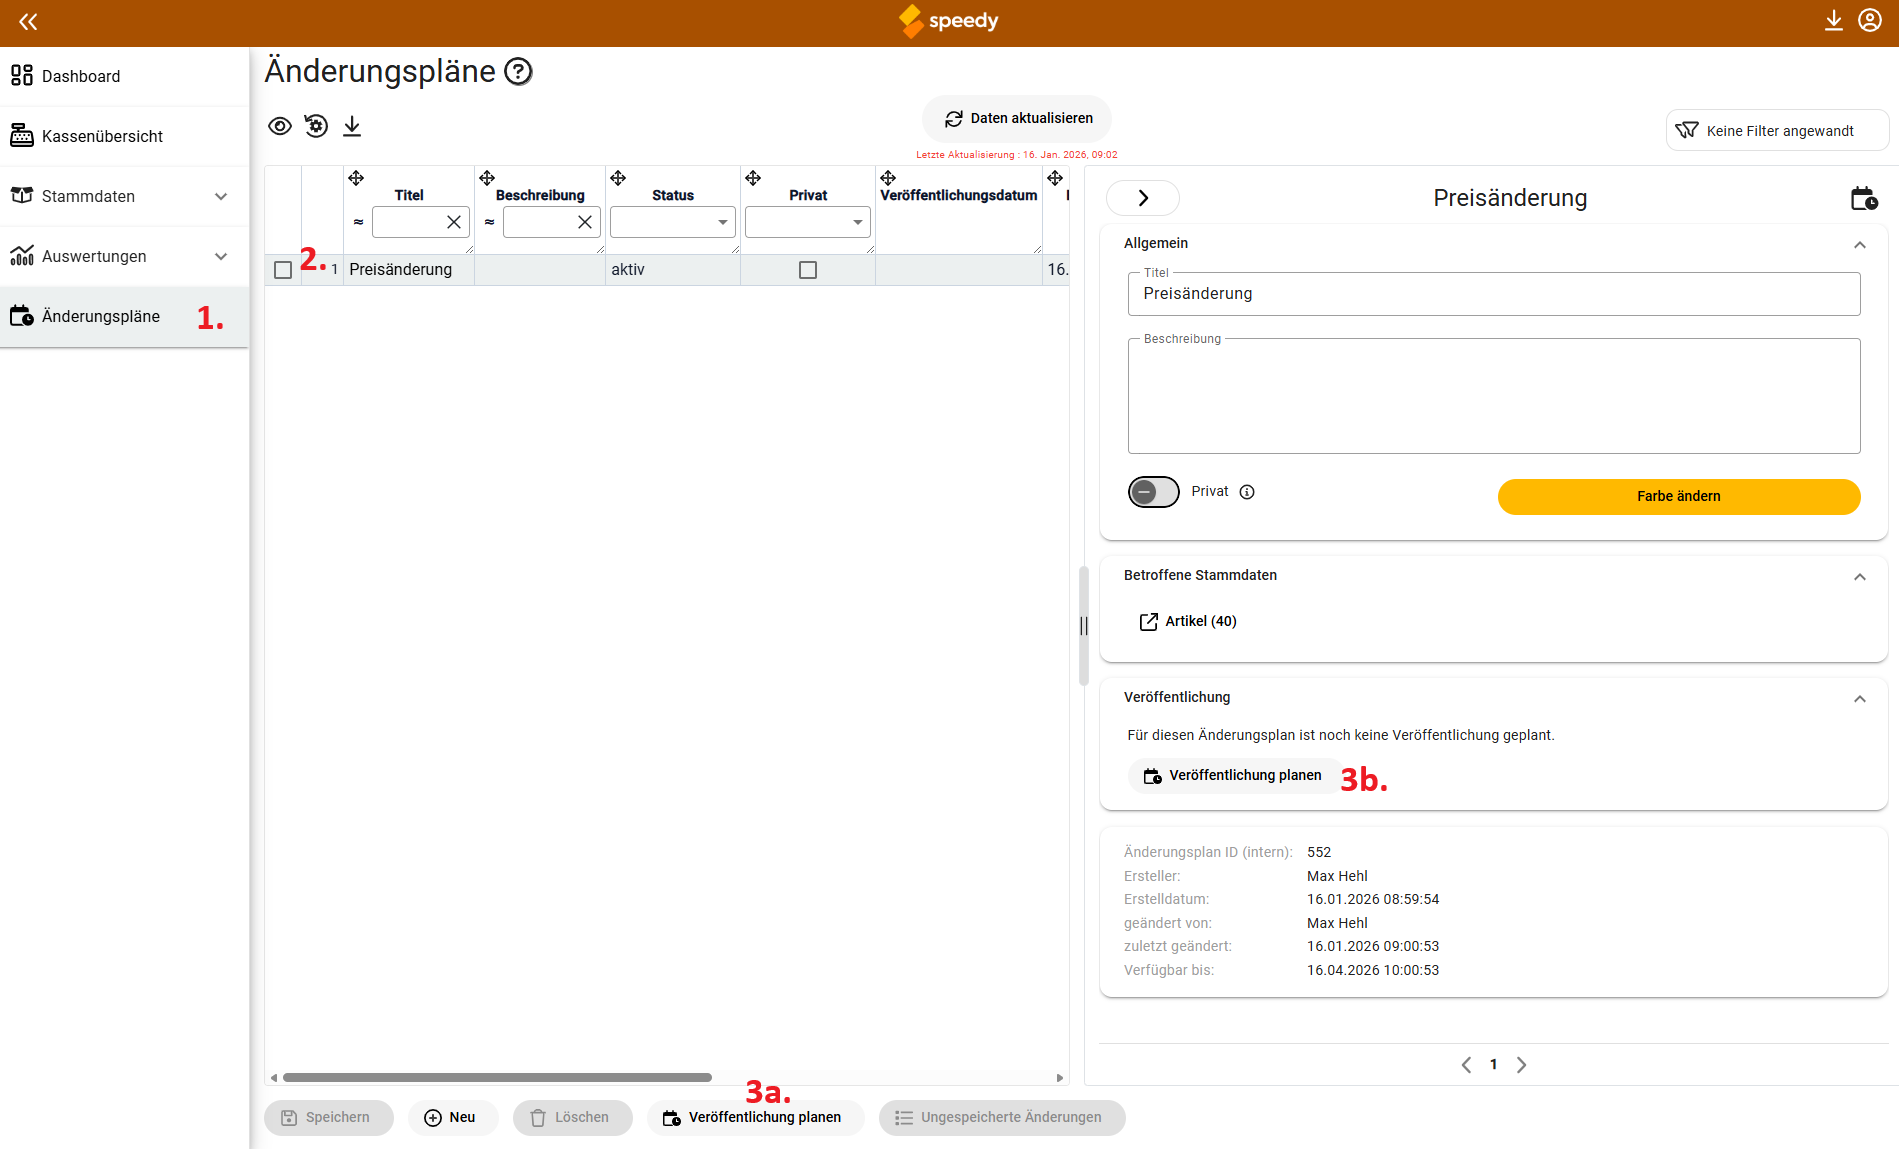The height and width of the screenshot is (1149, 1899).
Task: Open the Status filter dropdown
Action: click(673, 222)
